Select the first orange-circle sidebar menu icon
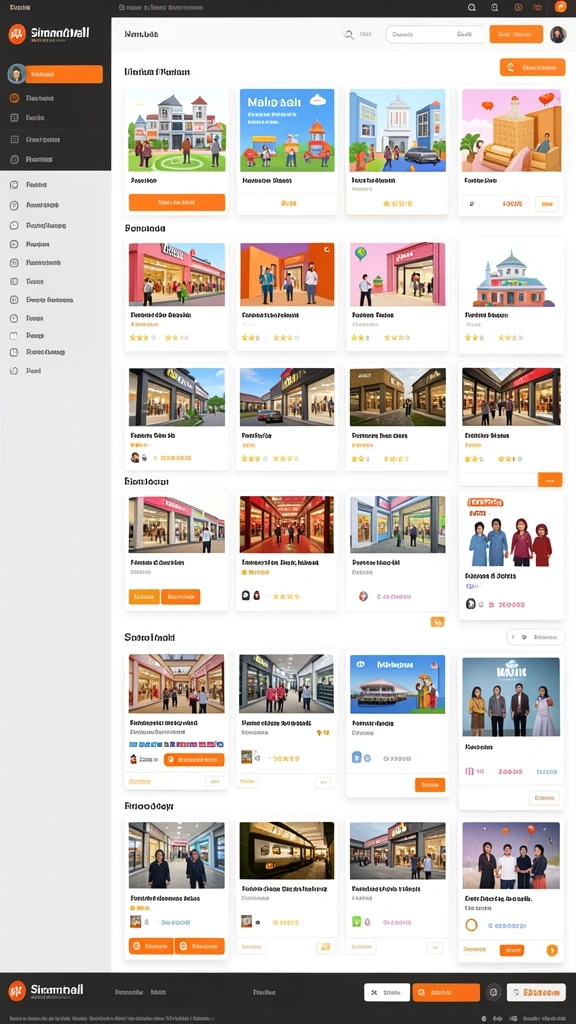The image size is (576, 1024). point(14,98)
